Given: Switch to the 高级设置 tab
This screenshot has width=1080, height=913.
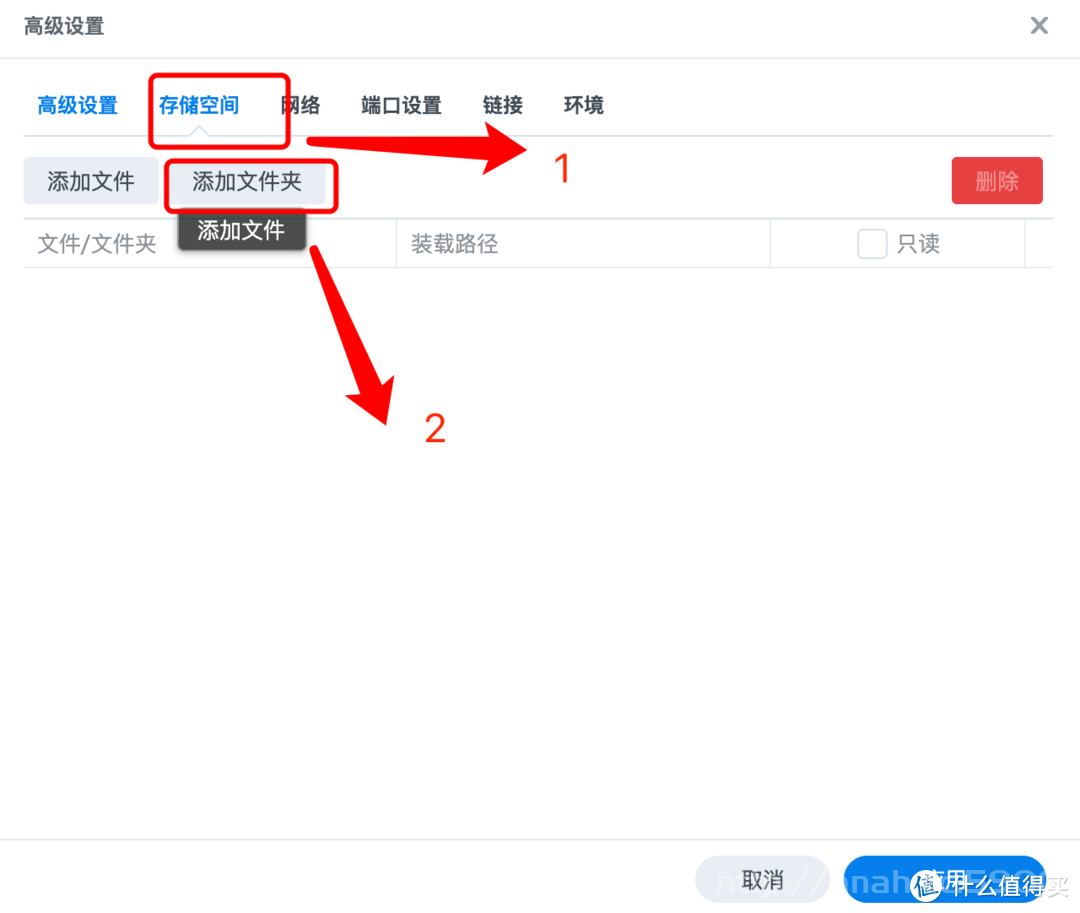Looking at the screenshot, I should click(78, 105).
